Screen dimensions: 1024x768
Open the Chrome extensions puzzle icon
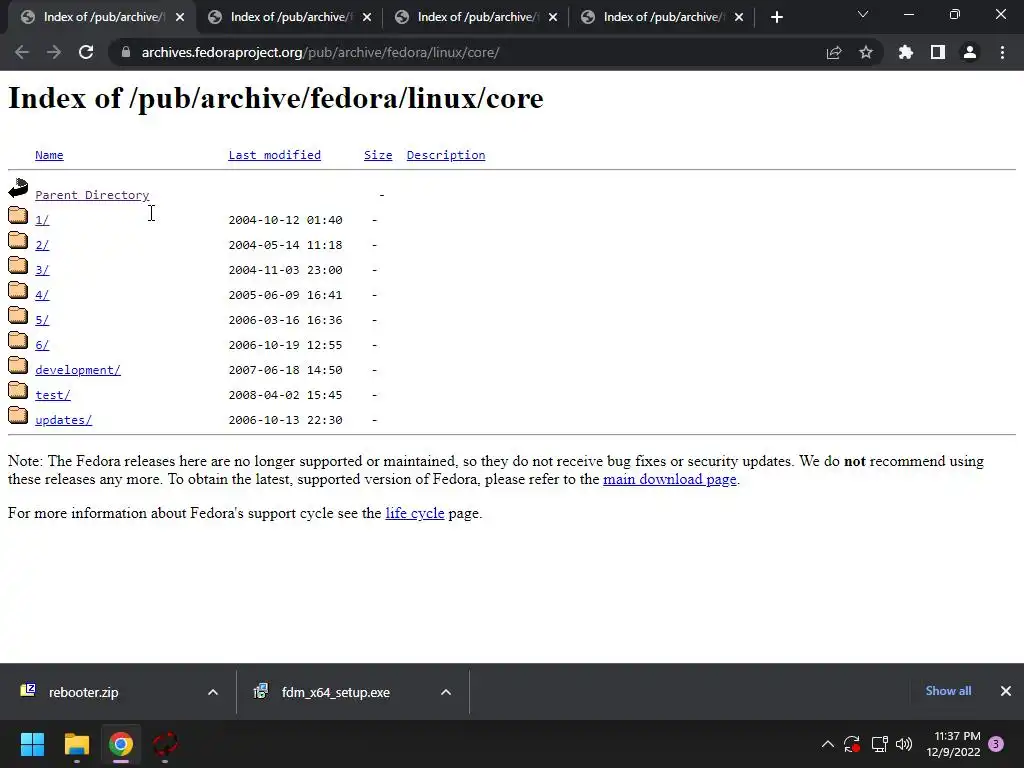[906, 52]
